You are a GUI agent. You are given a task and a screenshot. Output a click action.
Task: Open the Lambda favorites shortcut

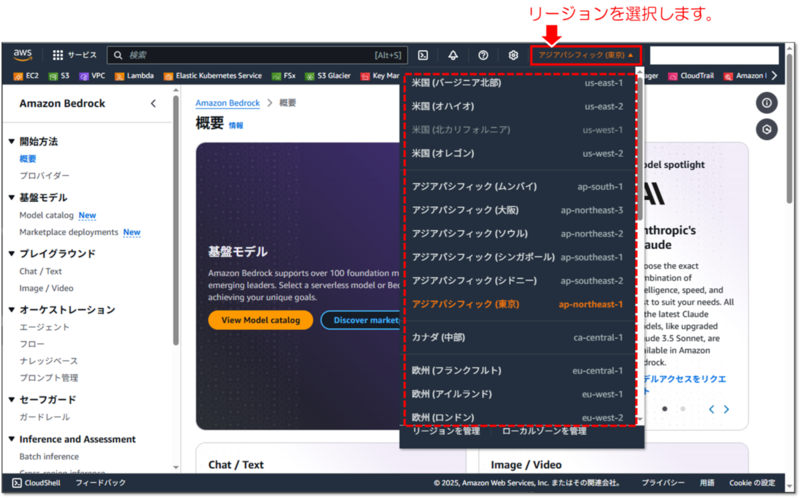tap(134, 76)
